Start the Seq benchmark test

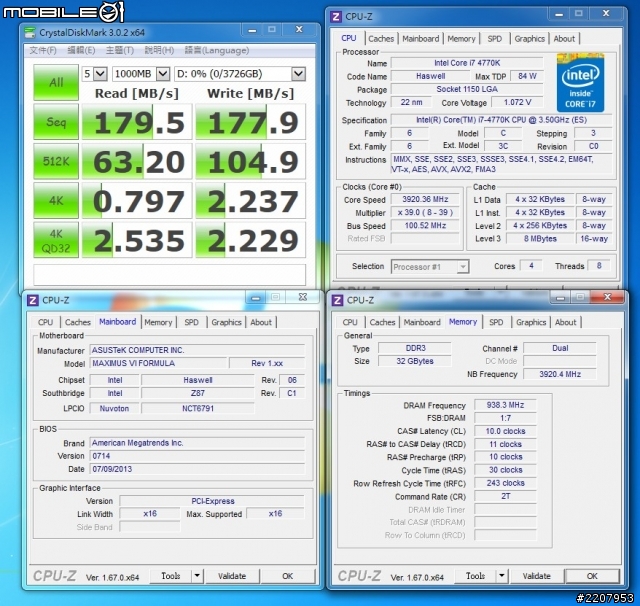56,122
